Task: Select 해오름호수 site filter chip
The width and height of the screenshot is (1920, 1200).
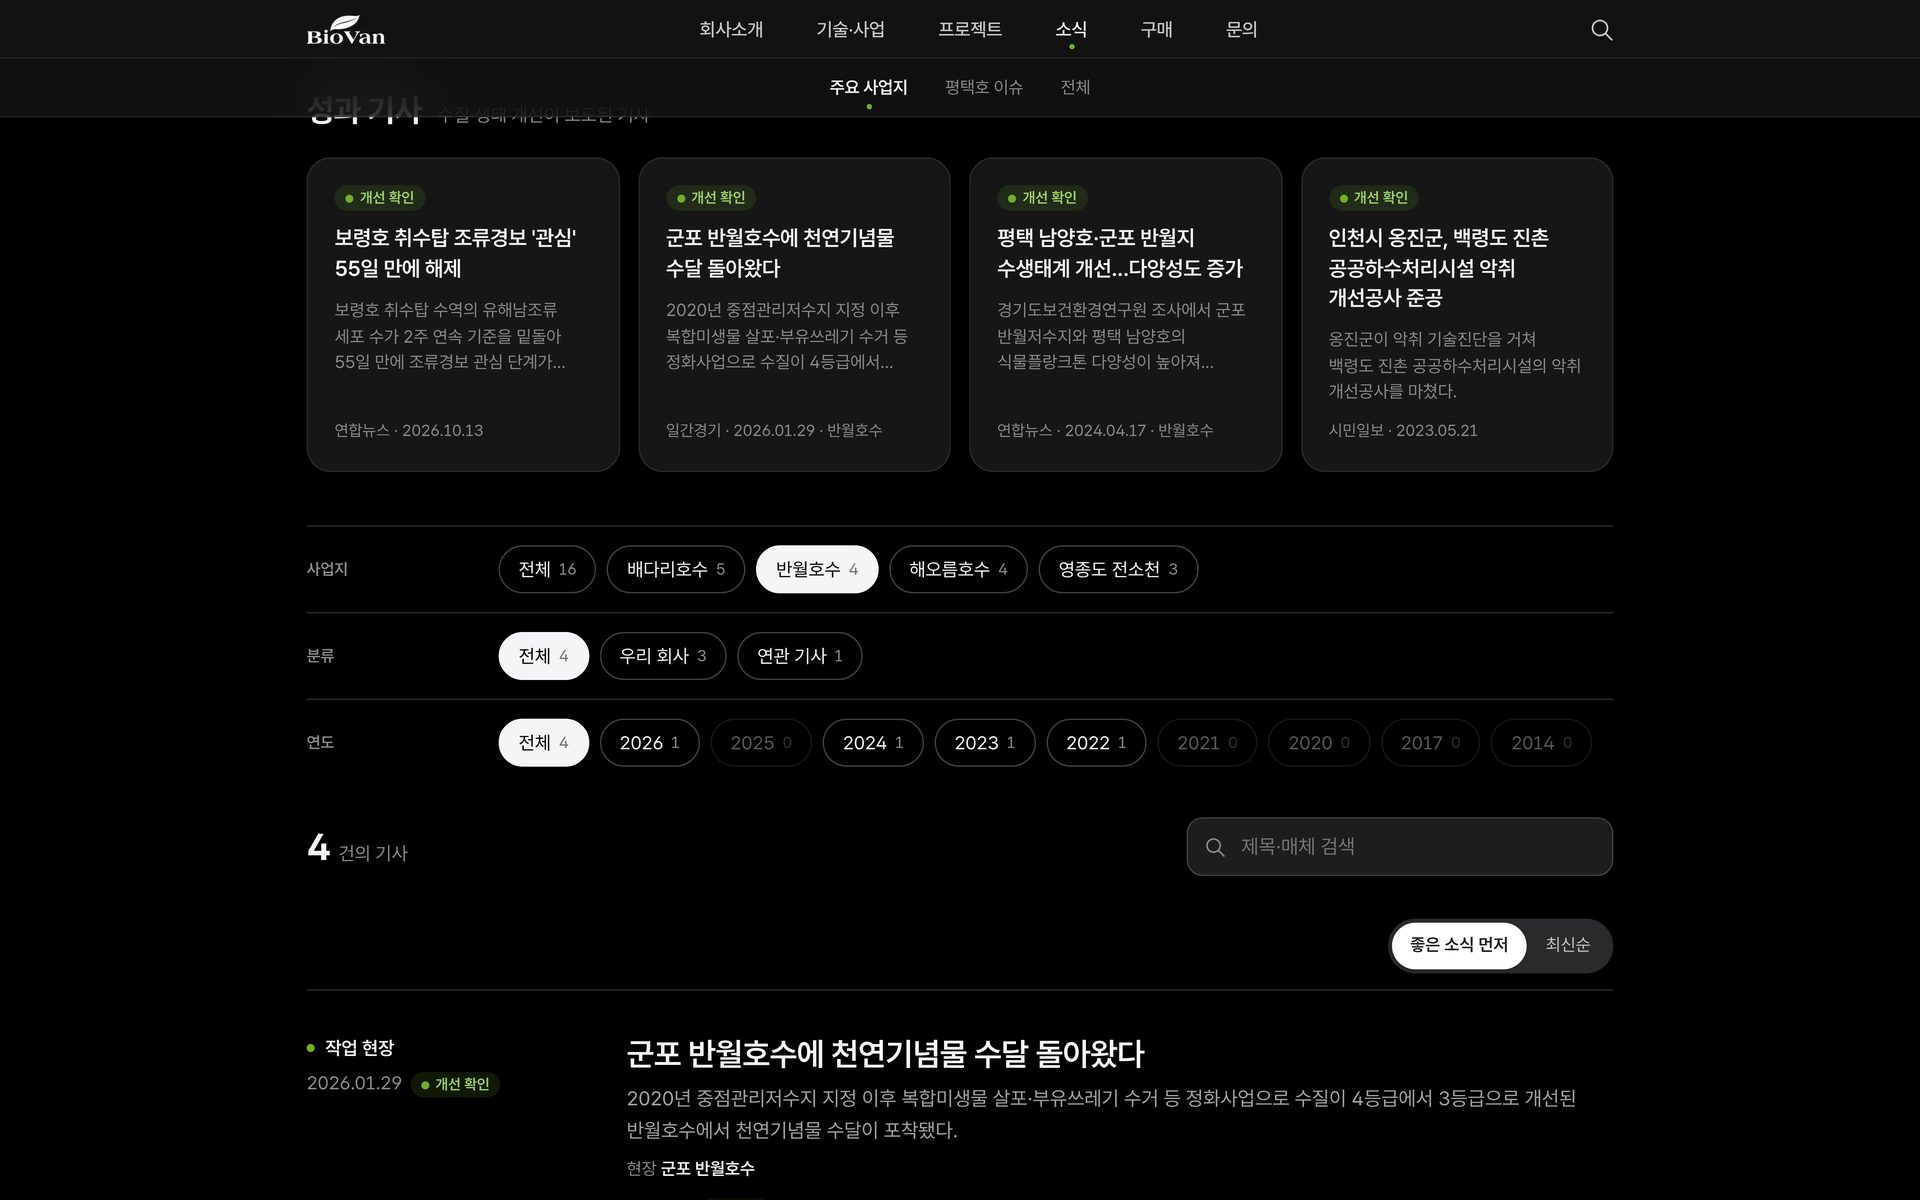Action: pos(958,569)
